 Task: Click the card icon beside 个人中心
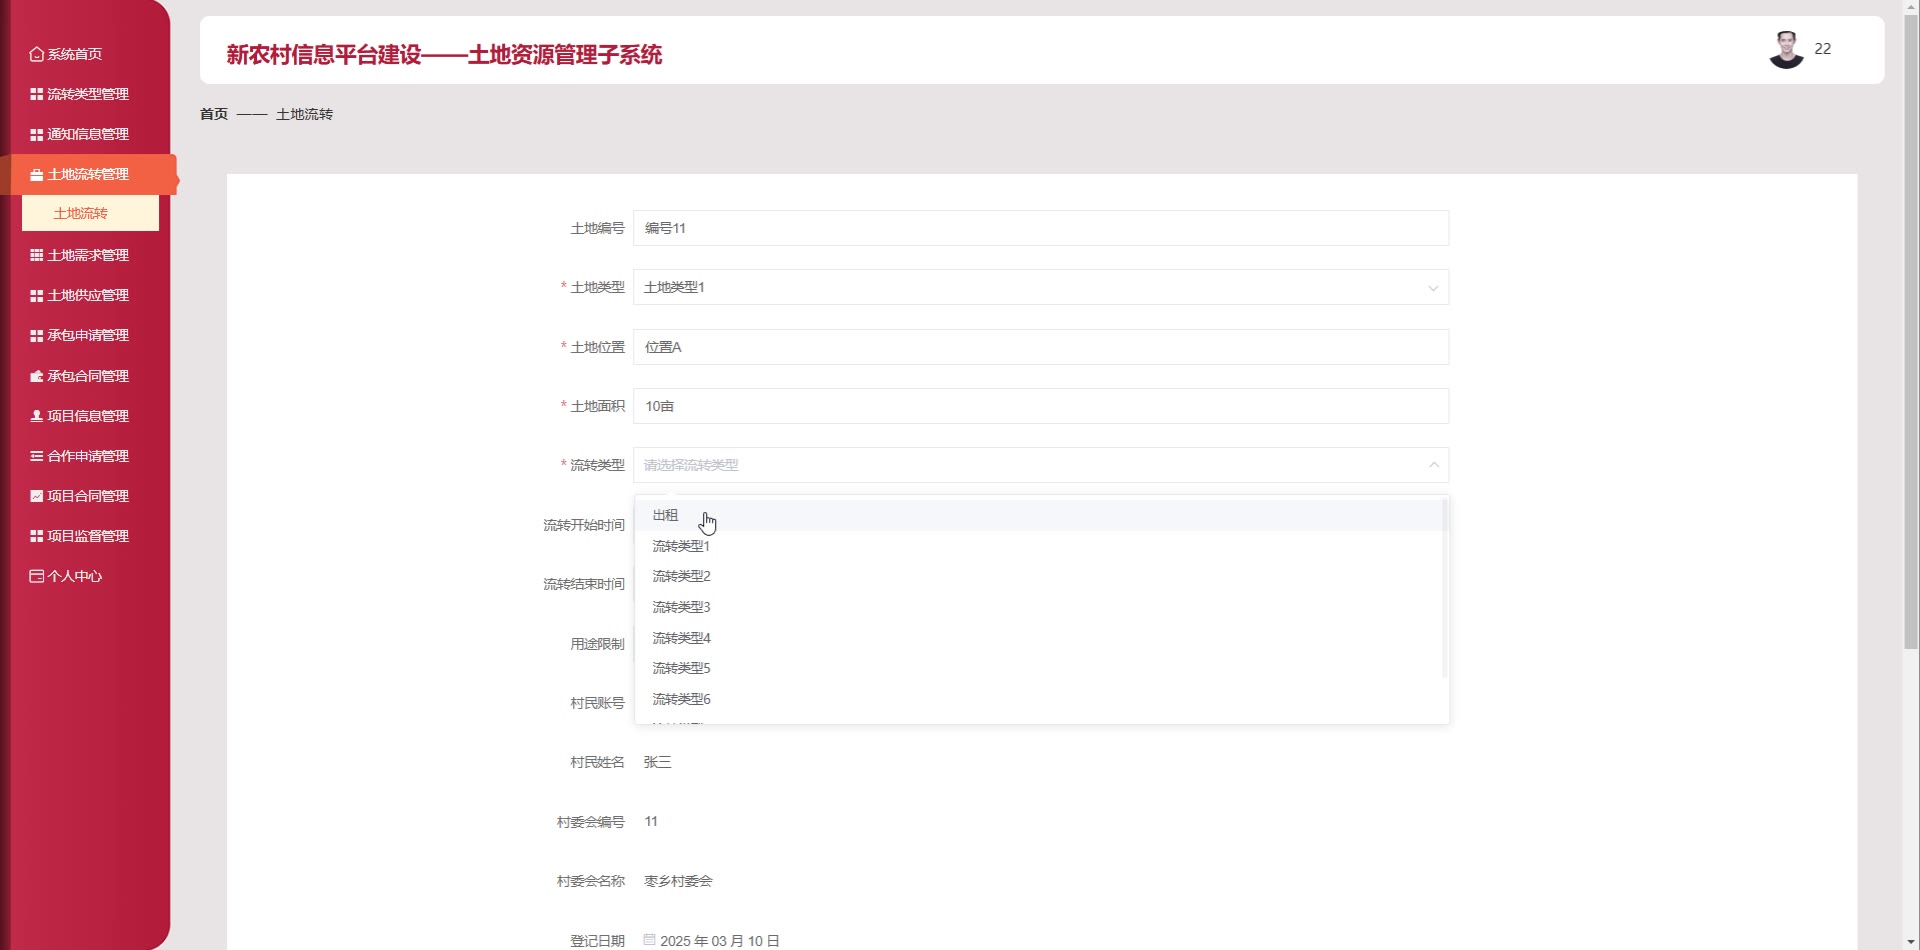37,576
